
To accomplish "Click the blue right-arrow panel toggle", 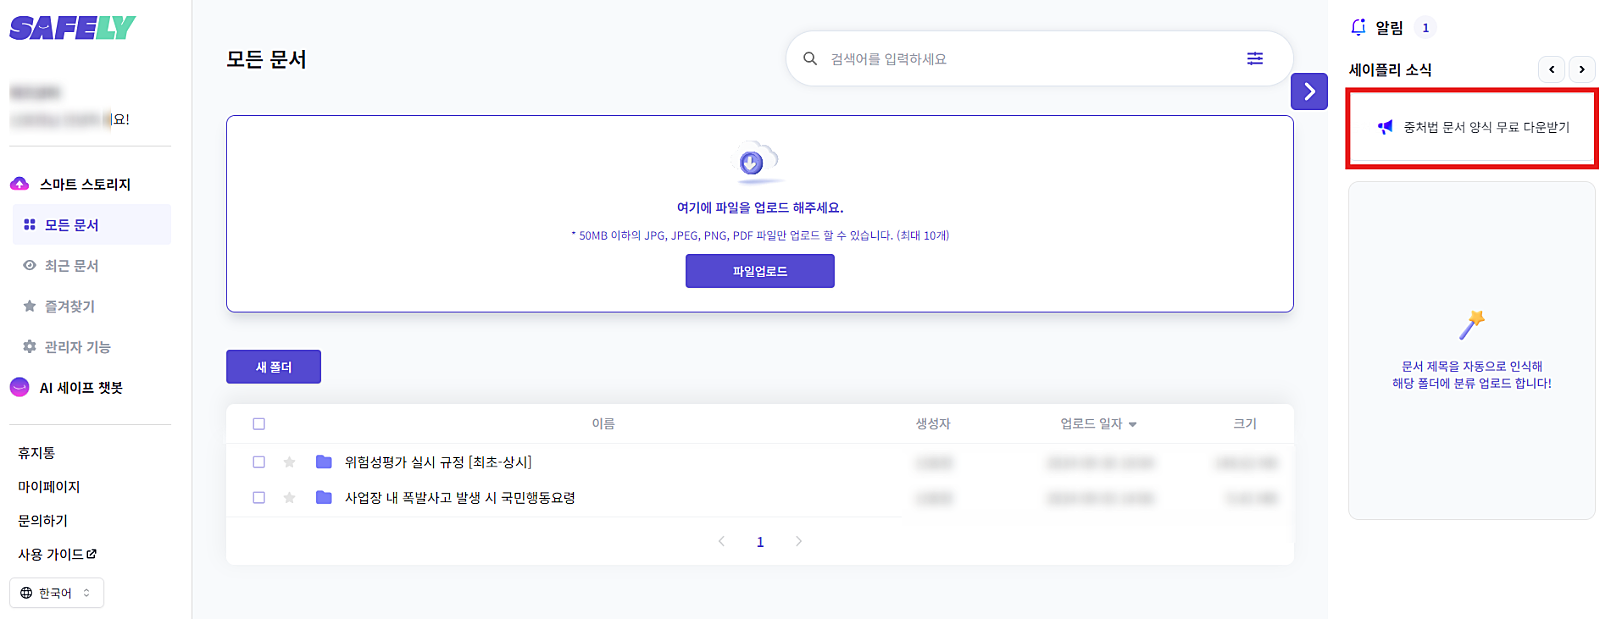I will pos(1309,92).
